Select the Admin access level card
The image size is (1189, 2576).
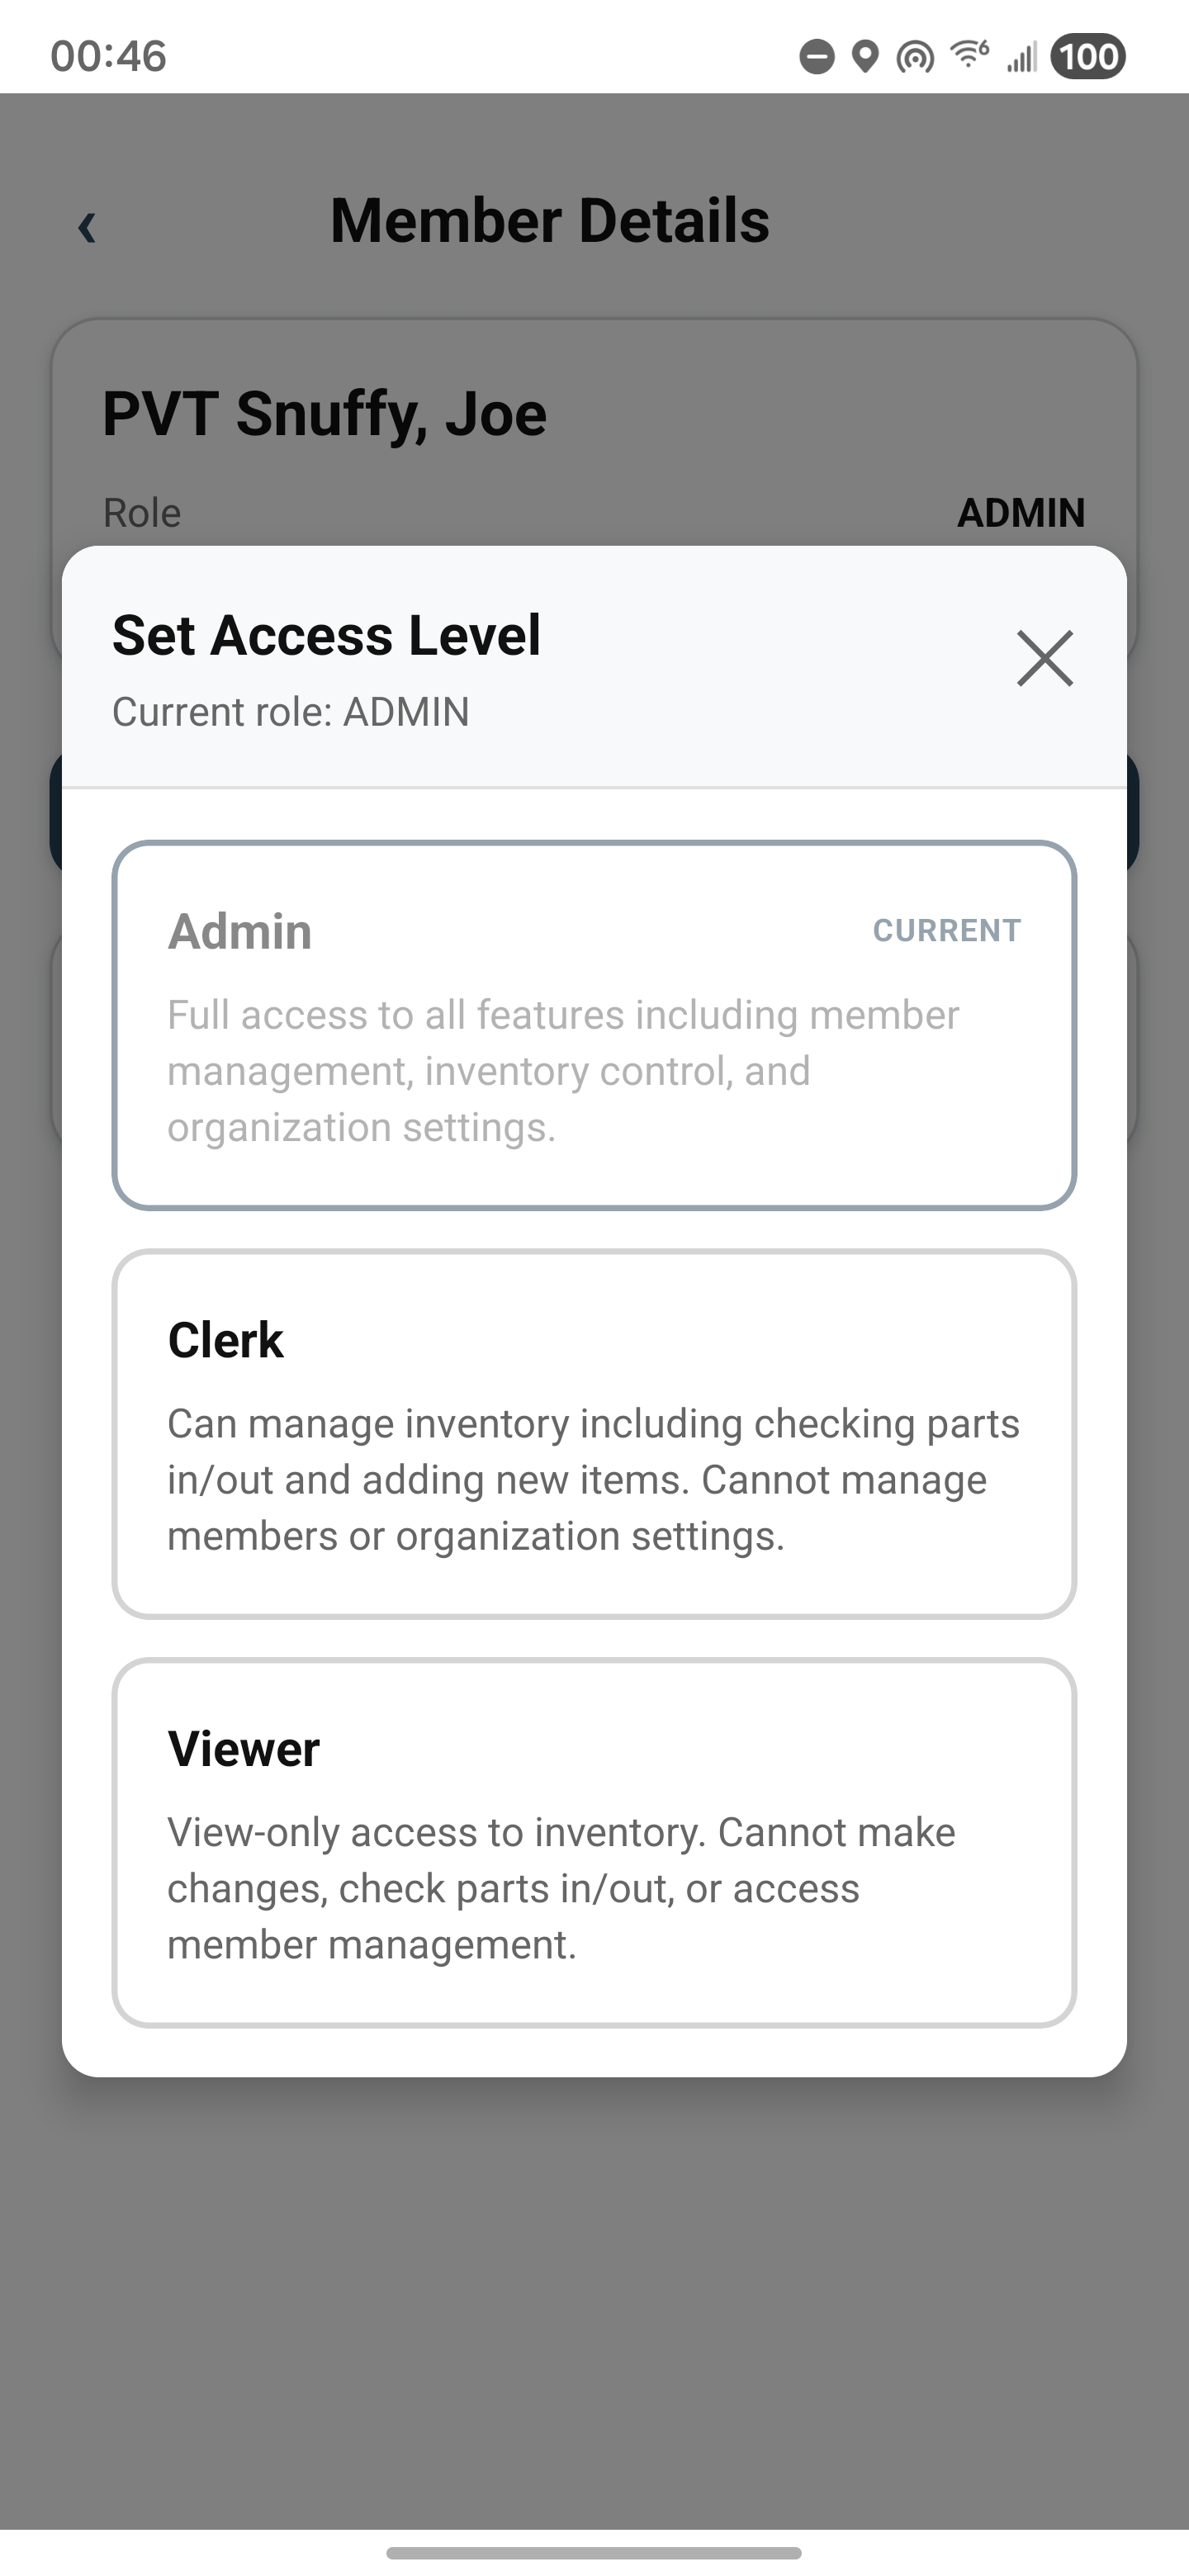594,1025
